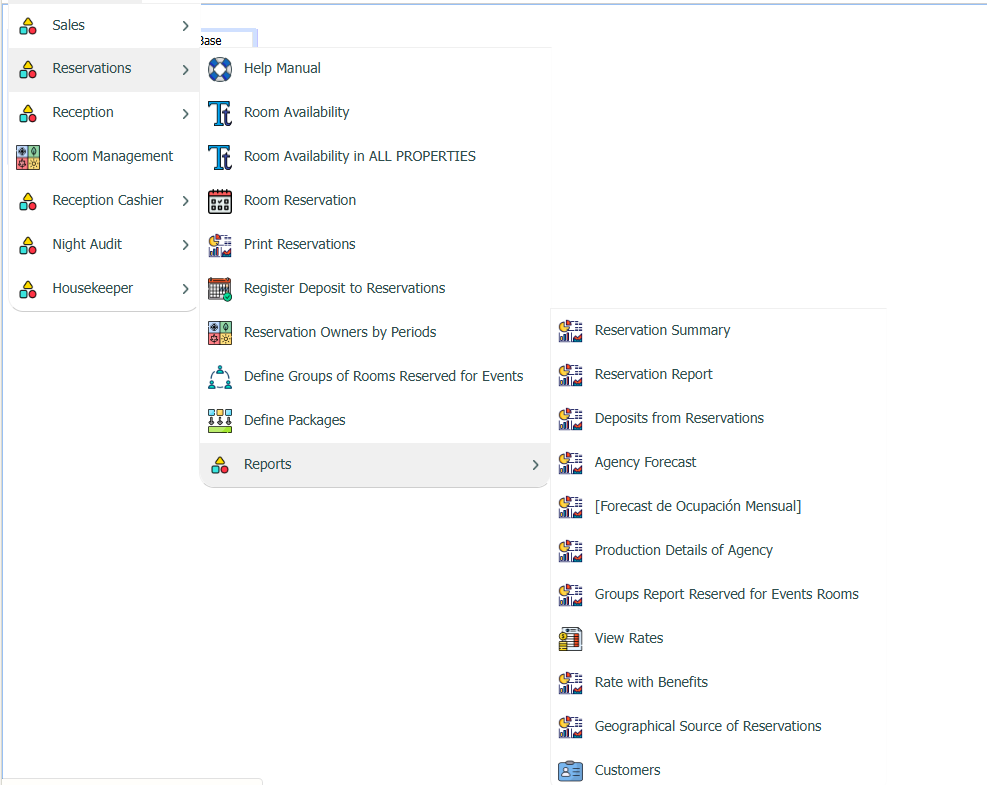Choose the Reservation Summary report
This screenshot has width=987, height=785.
click(x=662, y=331)
